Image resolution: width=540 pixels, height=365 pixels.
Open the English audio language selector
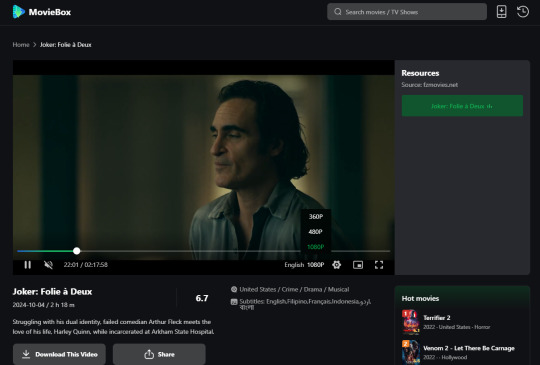pos(294,264)
